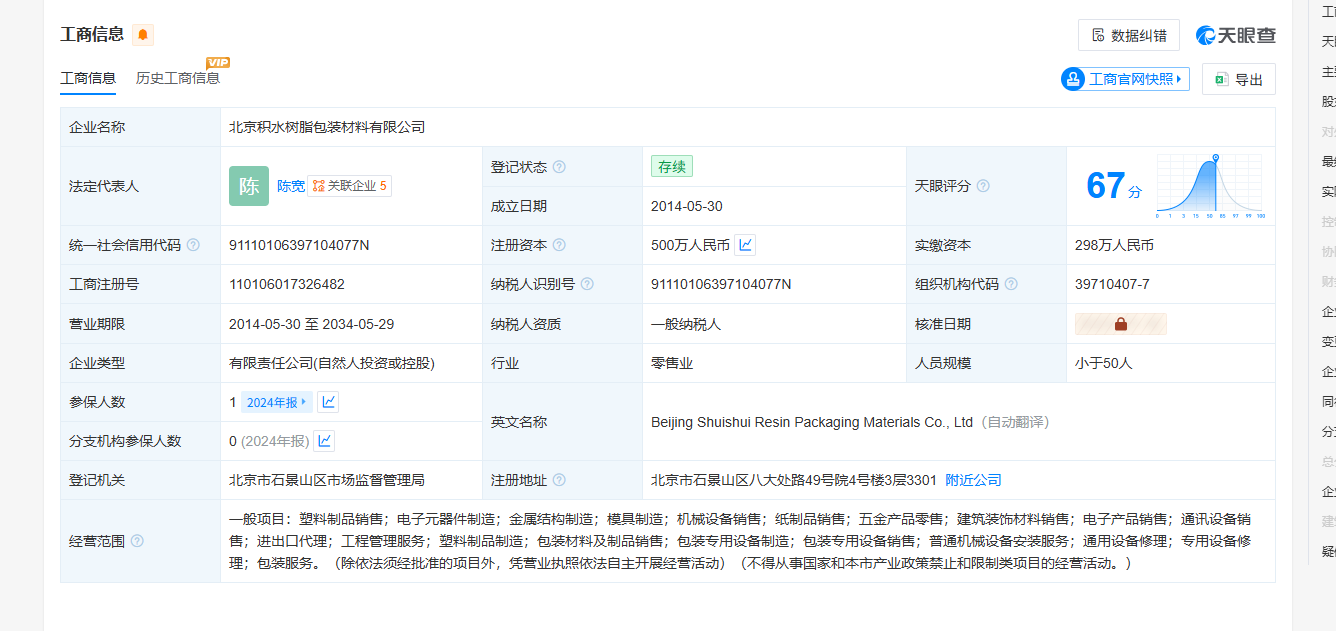
Task: Click help icon beside 组织机构代码
Action: 1011,285
